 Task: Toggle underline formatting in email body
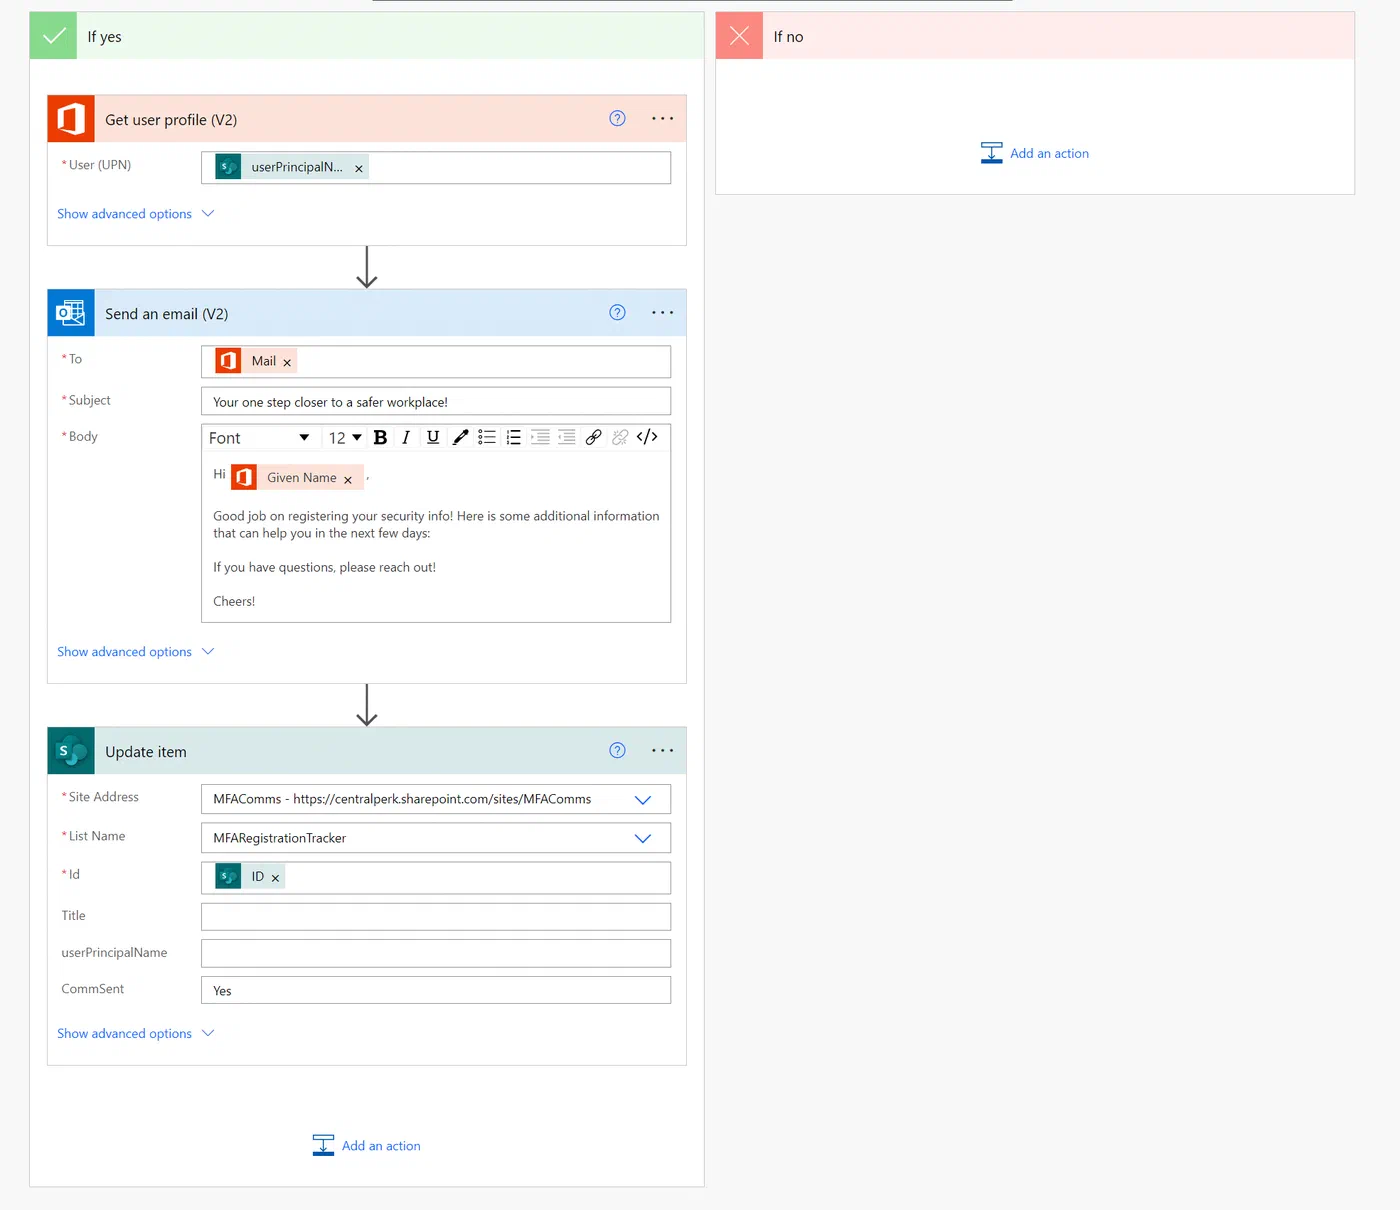(433, 437)
